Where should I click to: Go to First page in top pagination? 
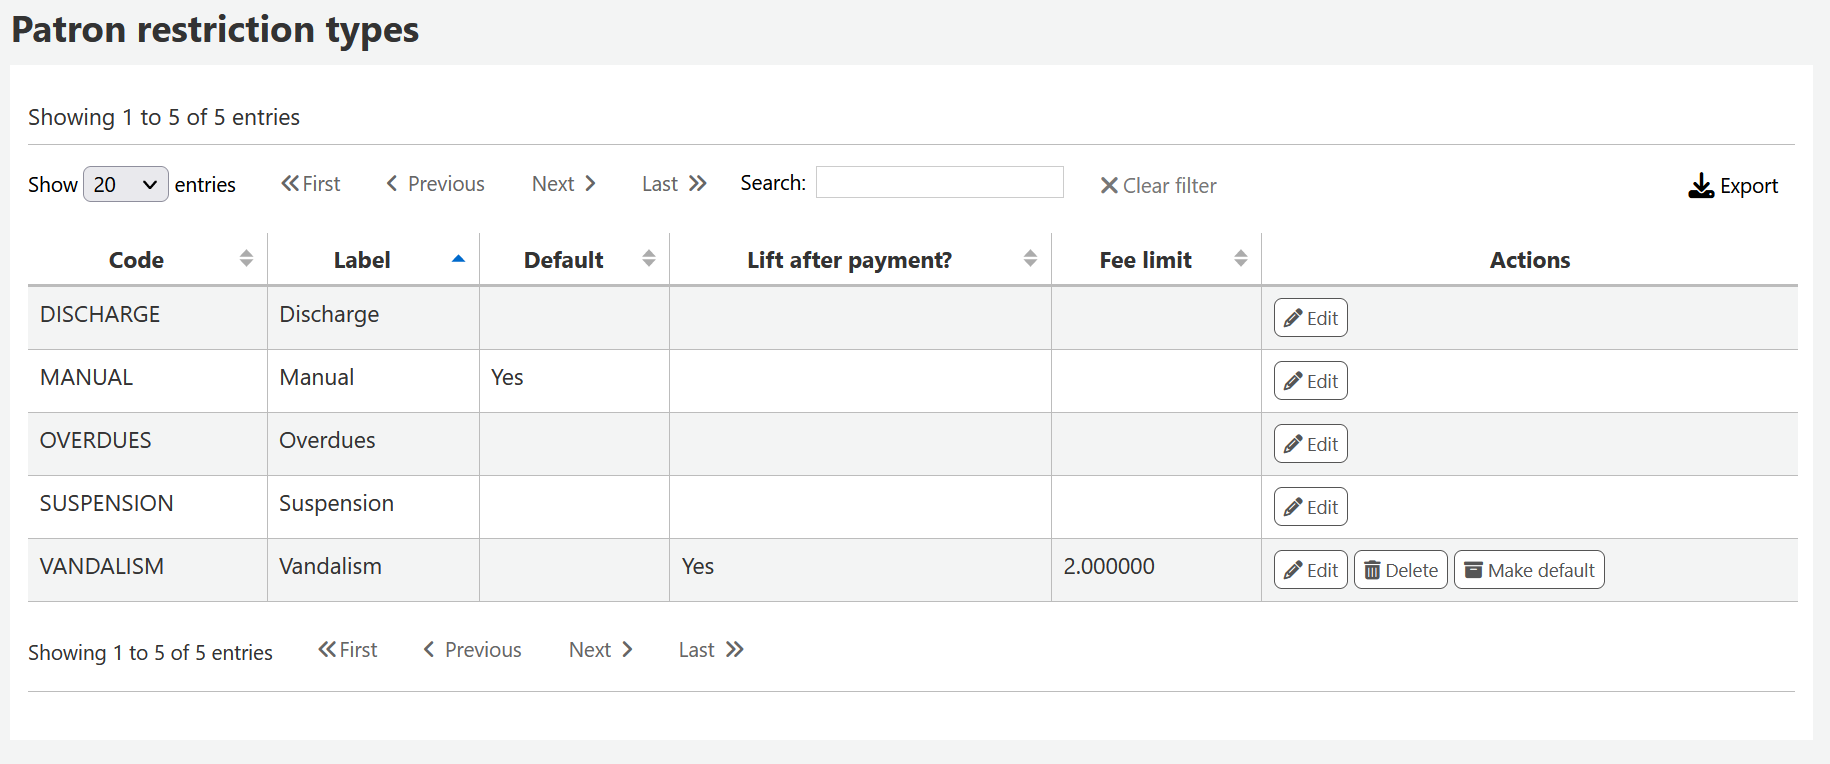pyautogui.click(x=311, y=184)
